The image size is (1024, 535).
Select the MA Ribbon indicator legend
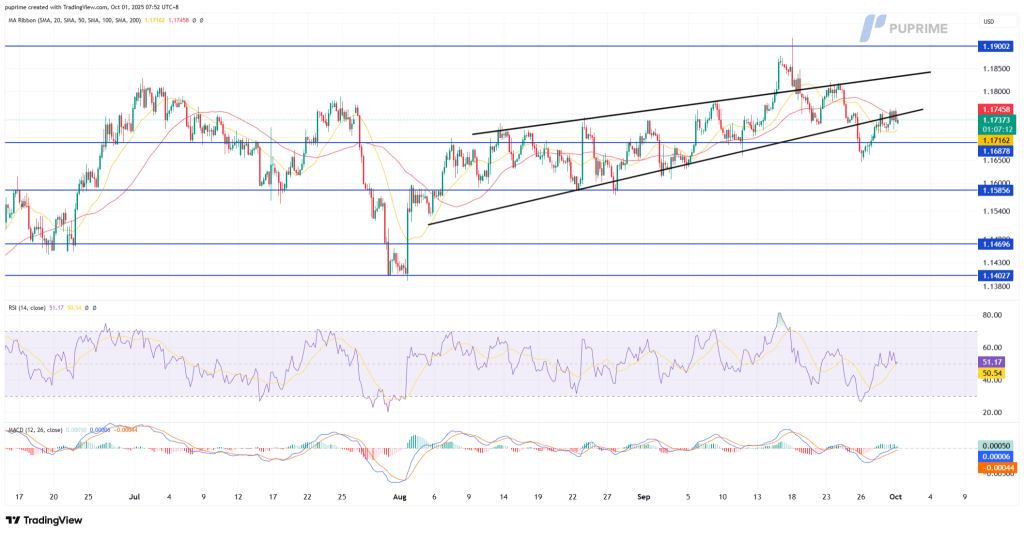tap(70, 19)
